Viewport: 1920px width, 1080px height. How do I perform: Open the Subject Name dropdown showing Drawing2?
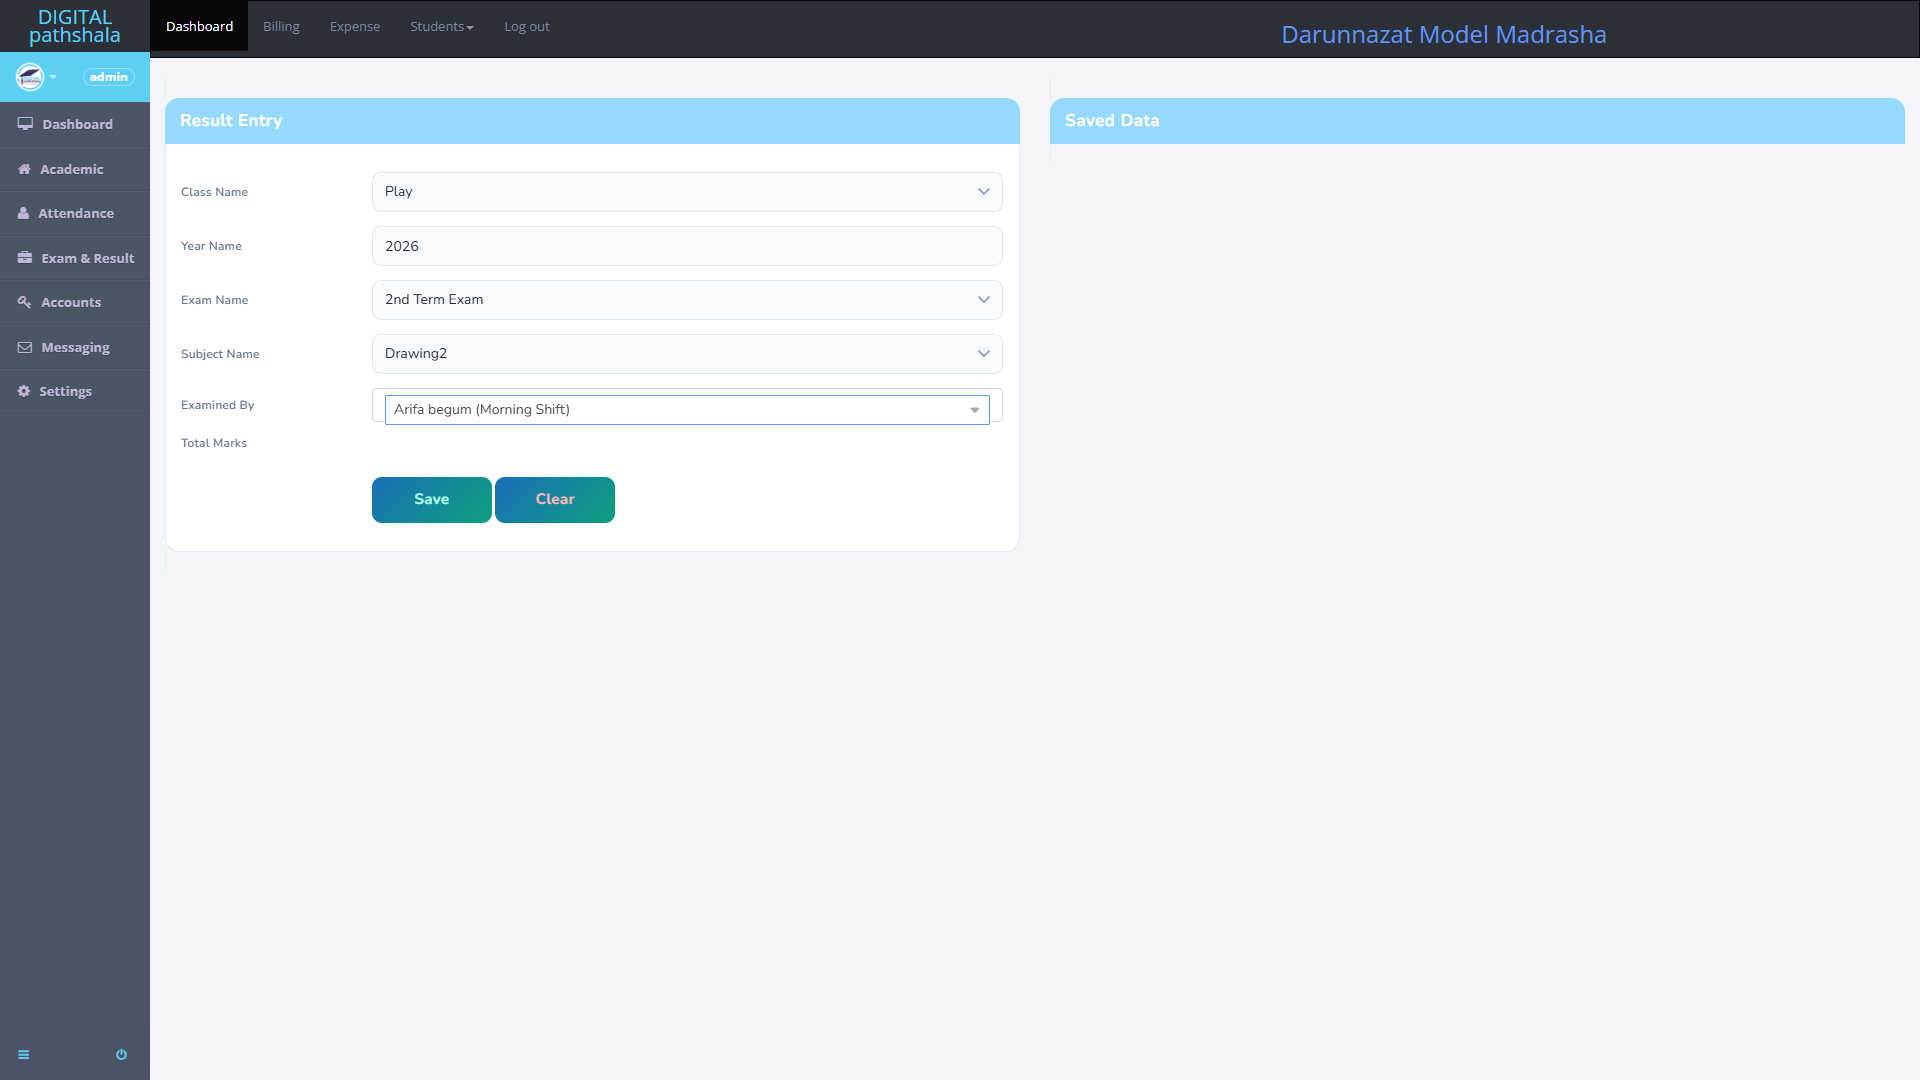pyautogui.click(x=686, y=354)
